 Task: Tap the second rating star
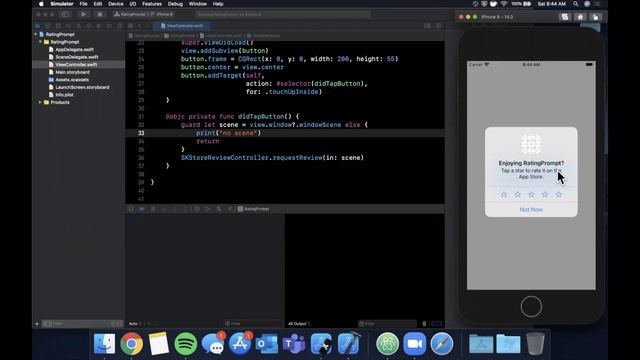click(x=518, y=195)
